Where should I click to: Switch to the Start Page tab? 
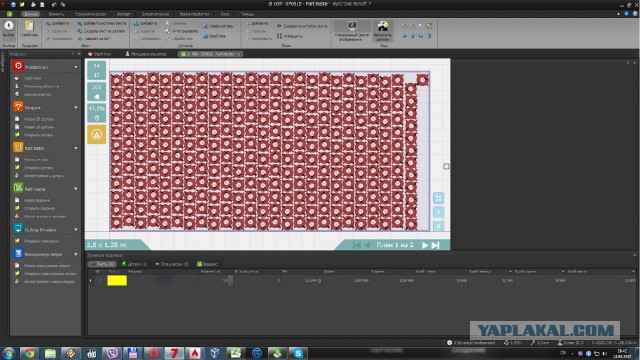point(100,54)
